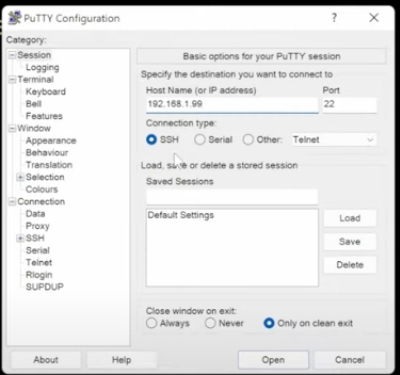Click the question mark help icon
The image size is (400, 375).
pos(334,18)
